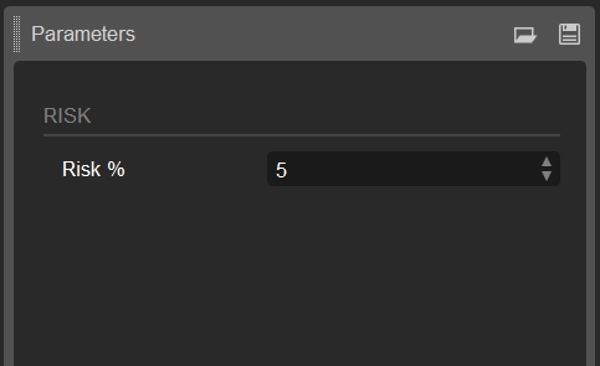Bump the risk percentage up one step

(546, 162)
